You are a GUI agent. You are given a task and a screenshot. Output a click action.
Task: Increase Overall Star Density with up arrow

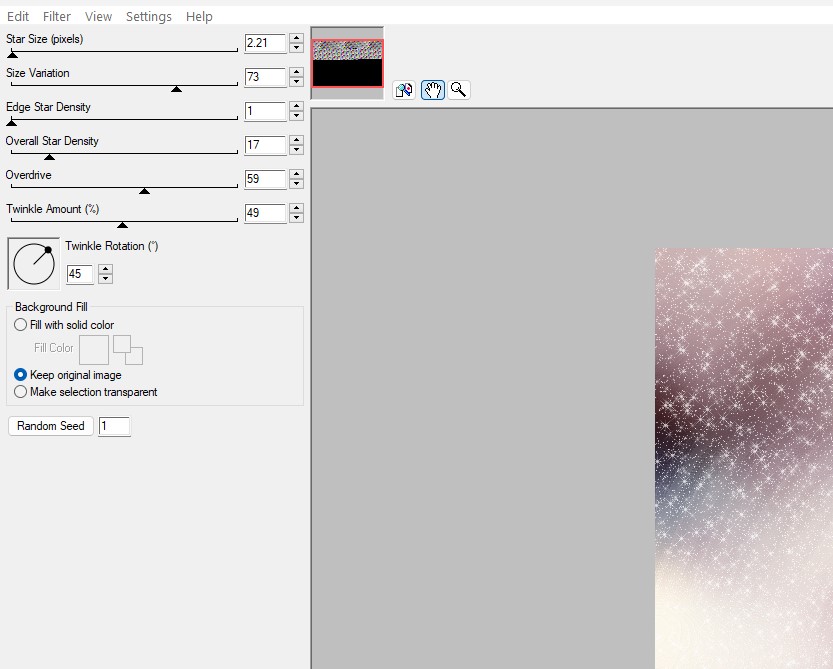(296, 140)
